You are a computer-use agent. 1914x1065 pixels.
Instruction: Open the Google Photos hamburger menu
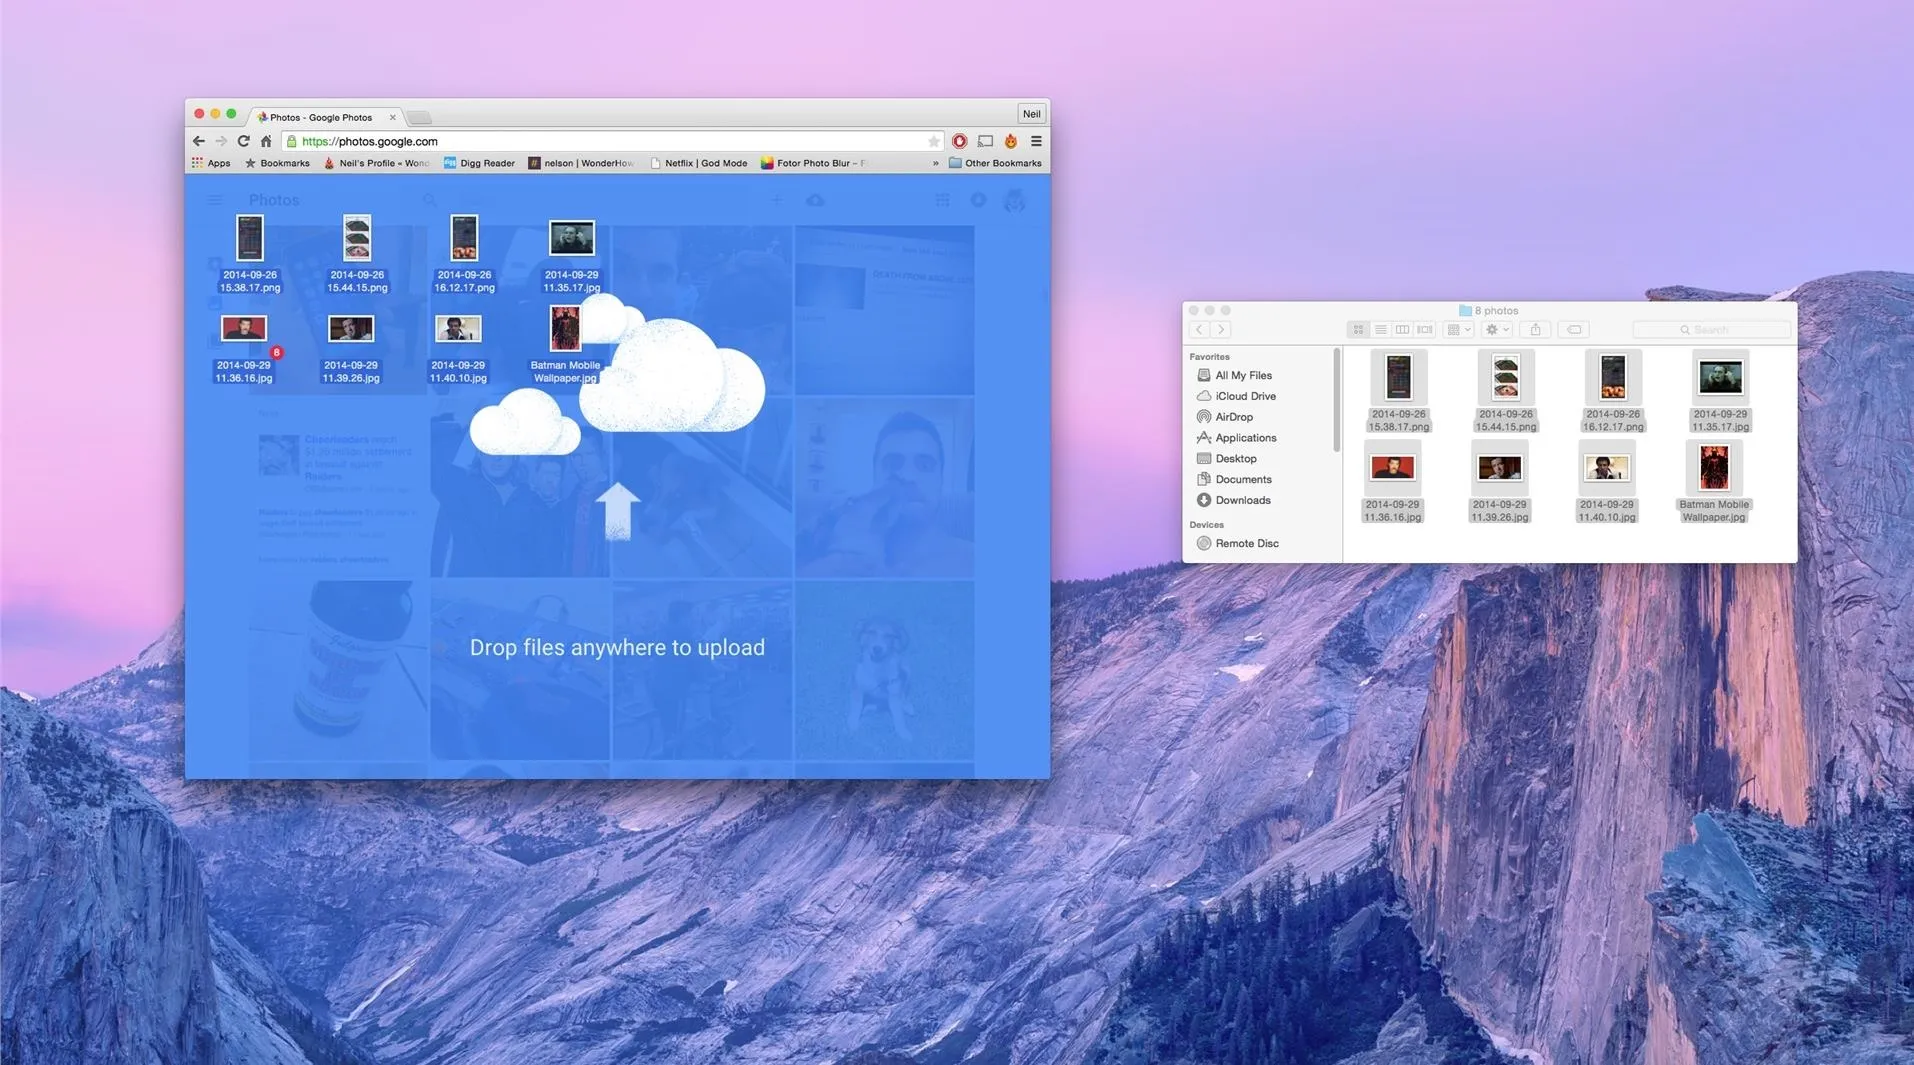tap(214, 200)
